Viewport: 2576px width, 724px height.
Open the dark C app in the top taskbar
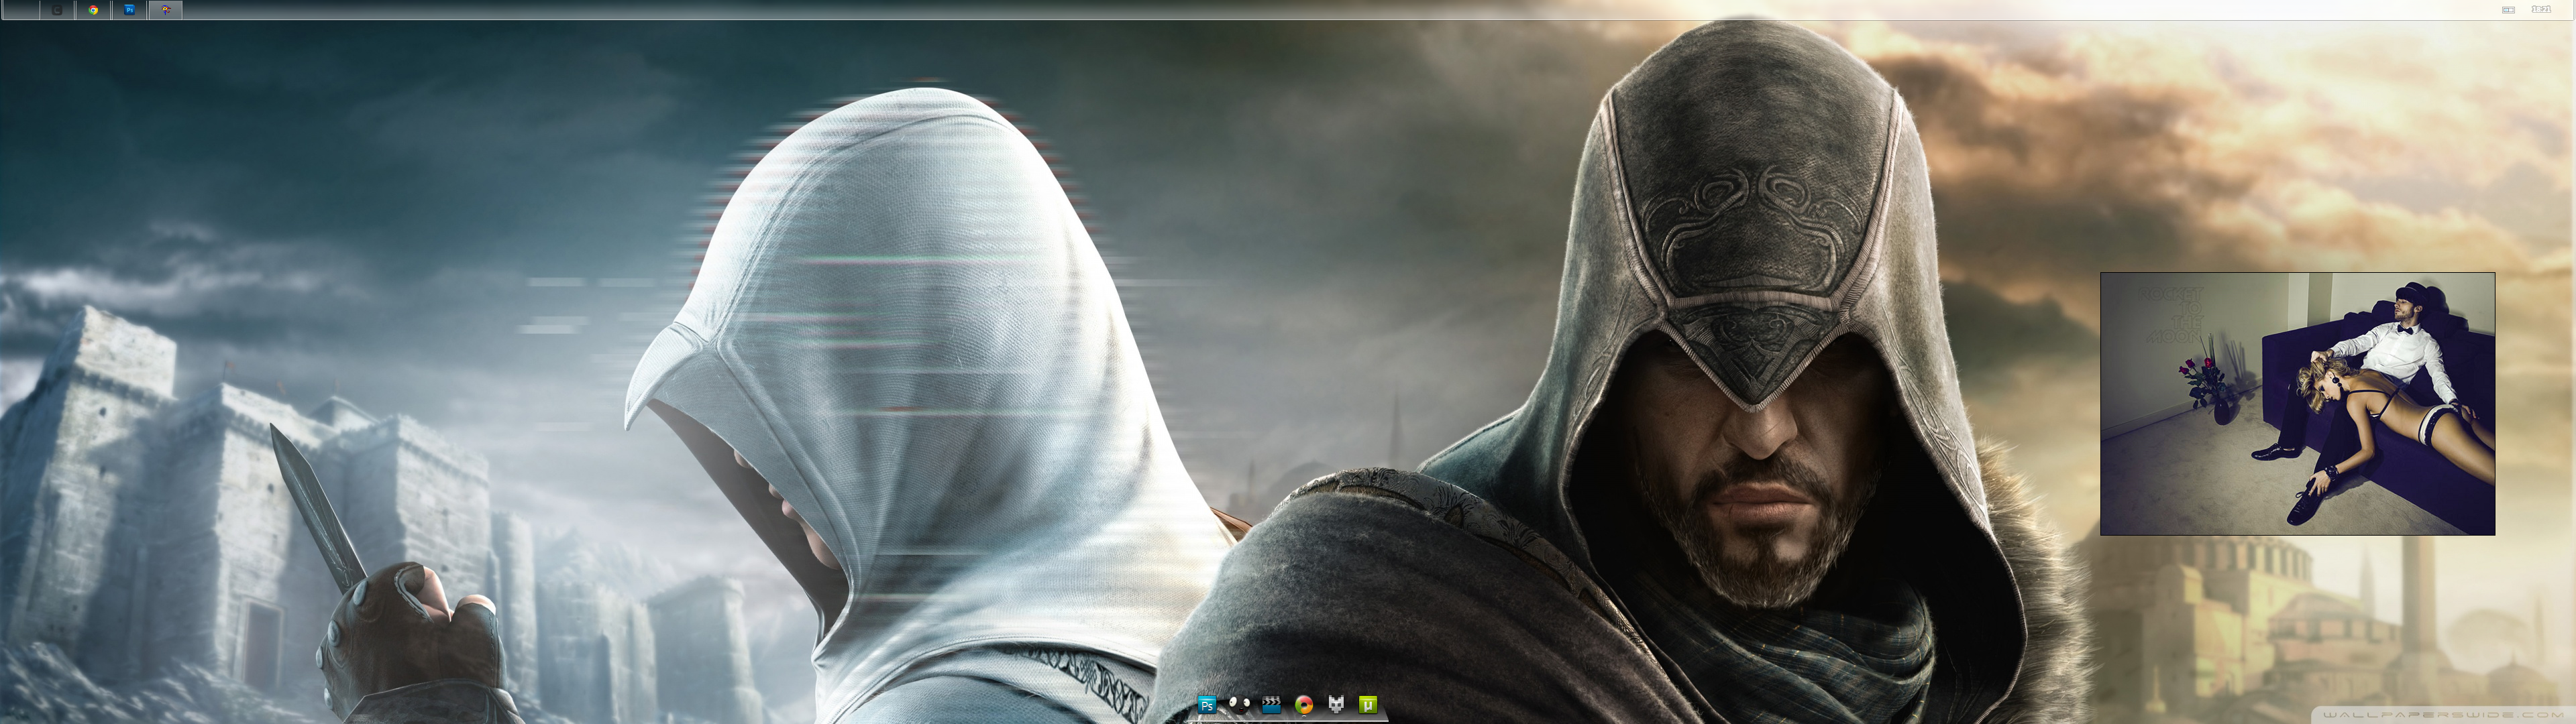click(57, 10)
